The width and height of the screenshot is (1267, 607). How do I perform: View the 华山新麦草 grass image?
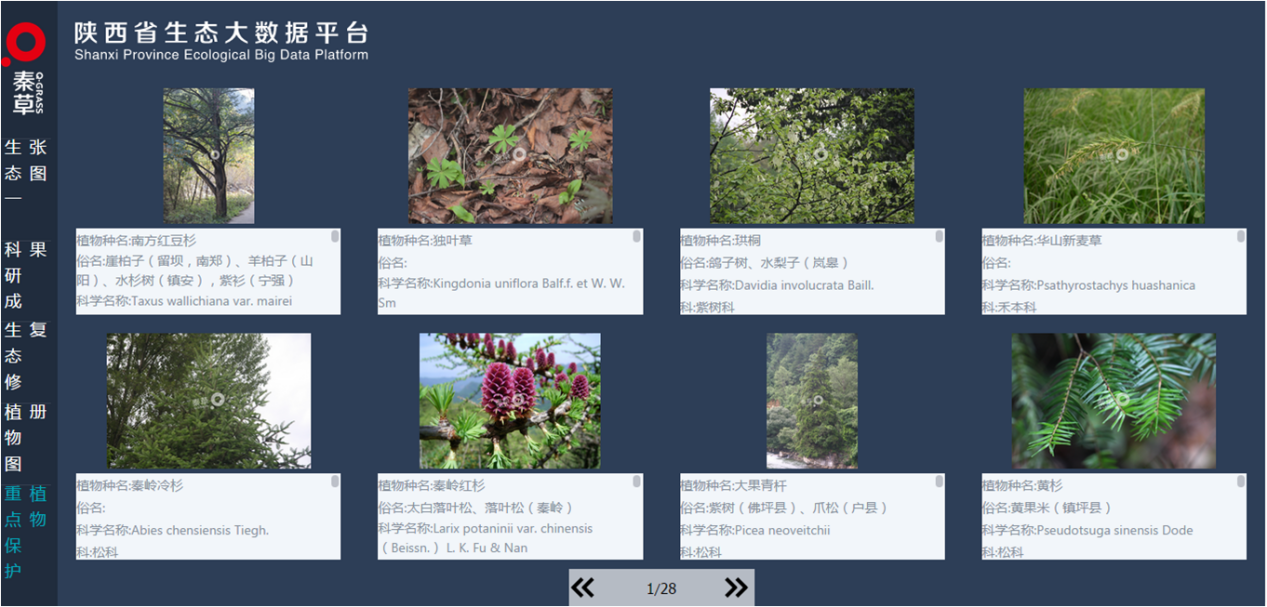[x=1114, y=156]
